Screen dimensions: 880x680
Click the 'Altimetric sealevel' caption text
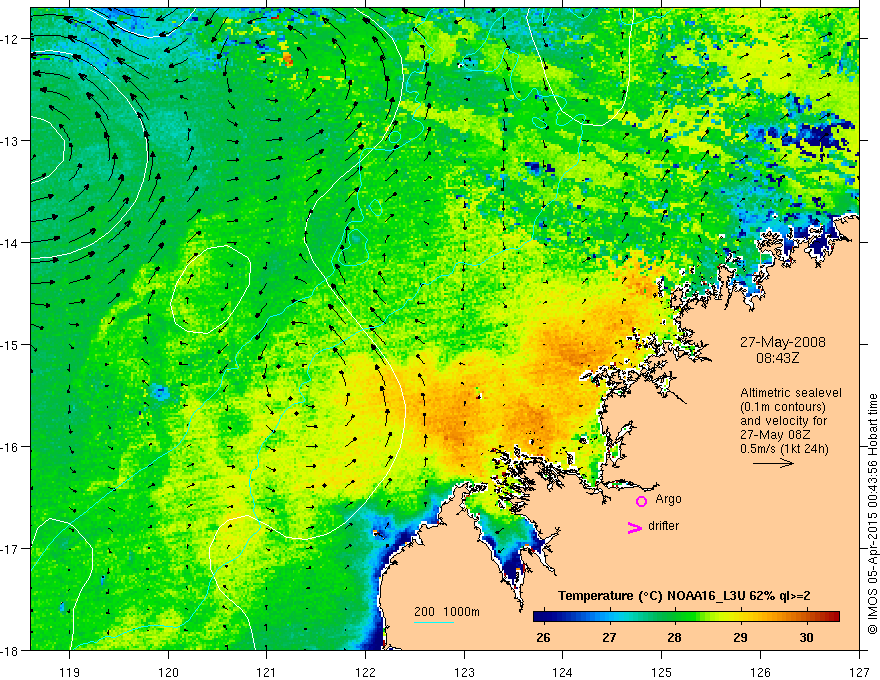tap(791, 393)
